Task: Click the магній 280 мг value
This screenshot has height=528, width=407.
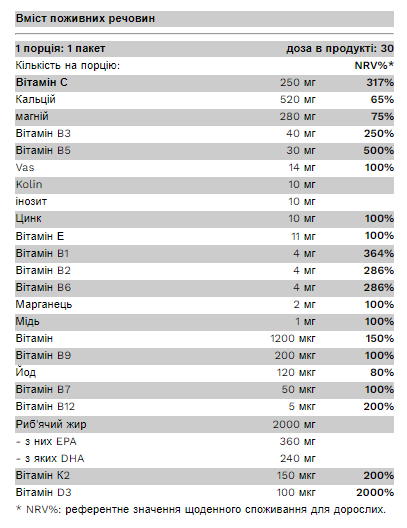Action: pyautogui.click(x=298, y=117)
